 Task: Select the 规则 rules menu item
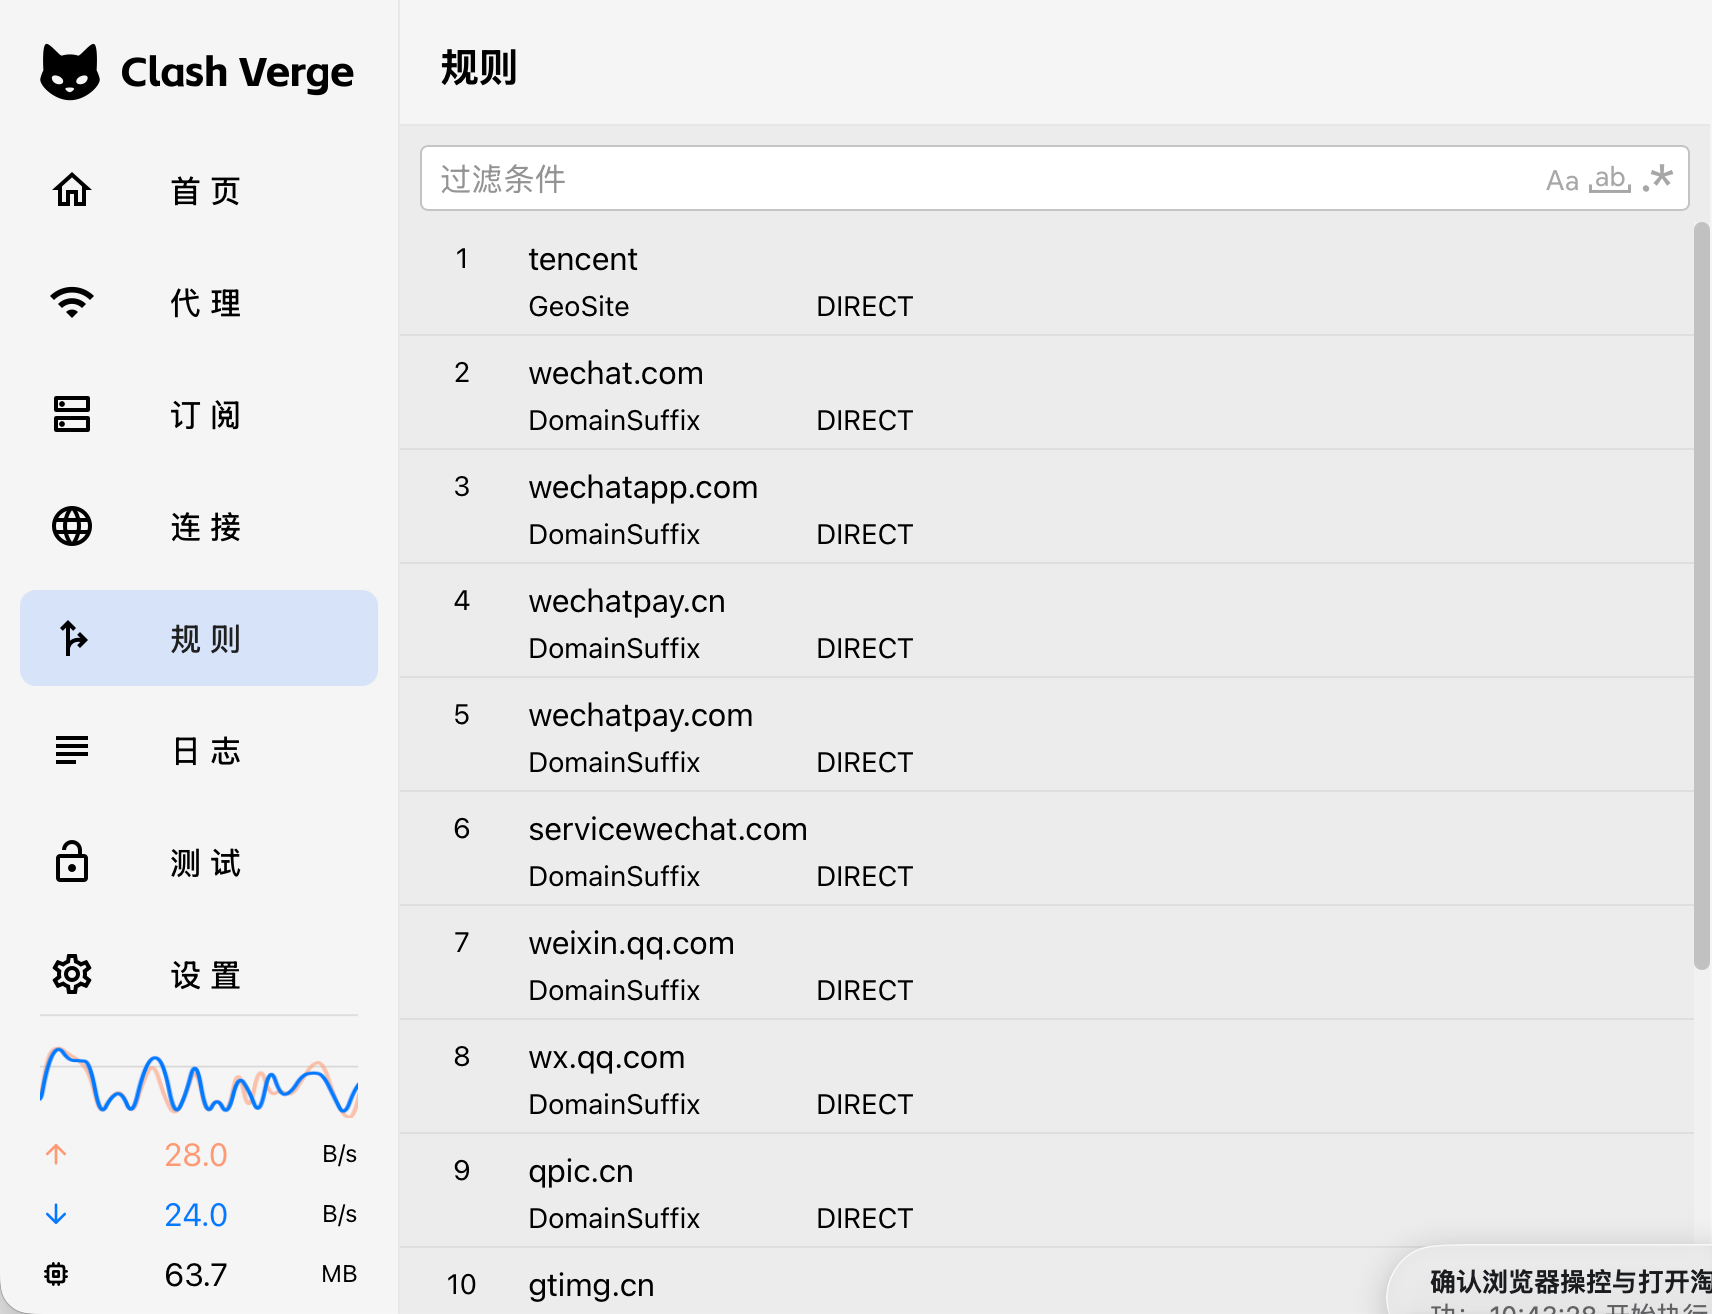pyautogui.click(x=199, y=638)
